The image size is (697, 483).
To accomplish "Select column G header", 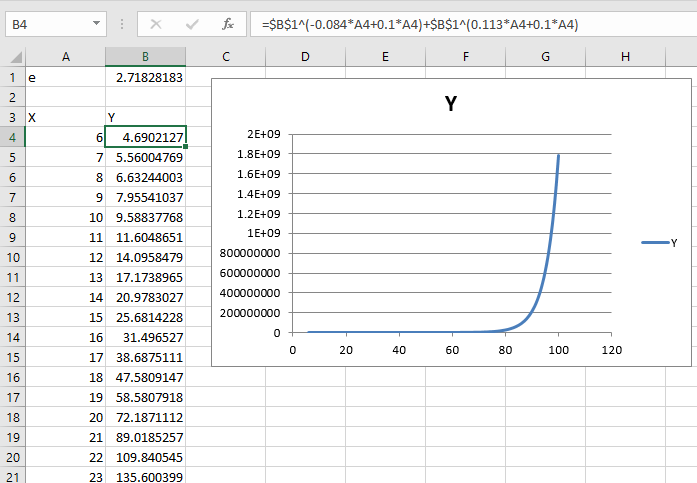I will (x=545, y=57).
